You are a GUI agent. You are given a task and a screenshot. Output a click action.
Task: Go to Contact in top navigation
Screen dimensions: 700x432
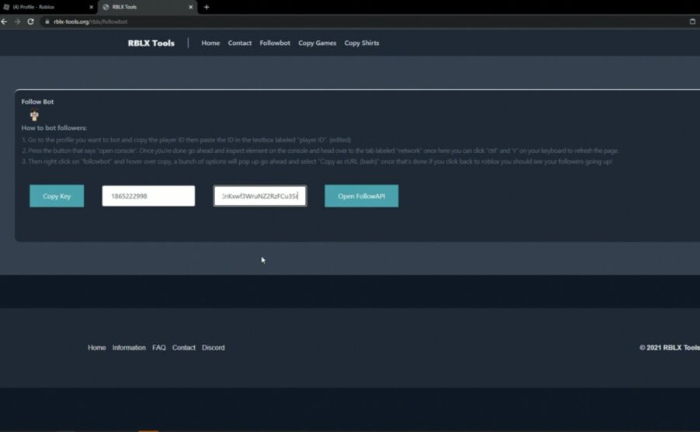(239, 43)
